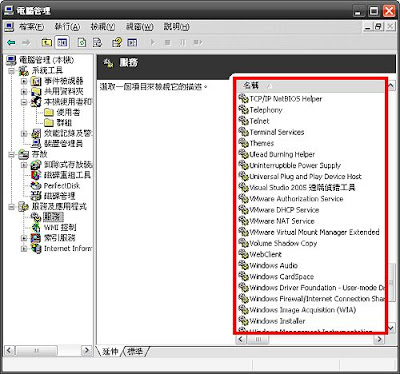Image resolution: width=400 pixels, height=374 pixels.
Task: Open the Help toolbar icon
Action: [x=117, y=42]
